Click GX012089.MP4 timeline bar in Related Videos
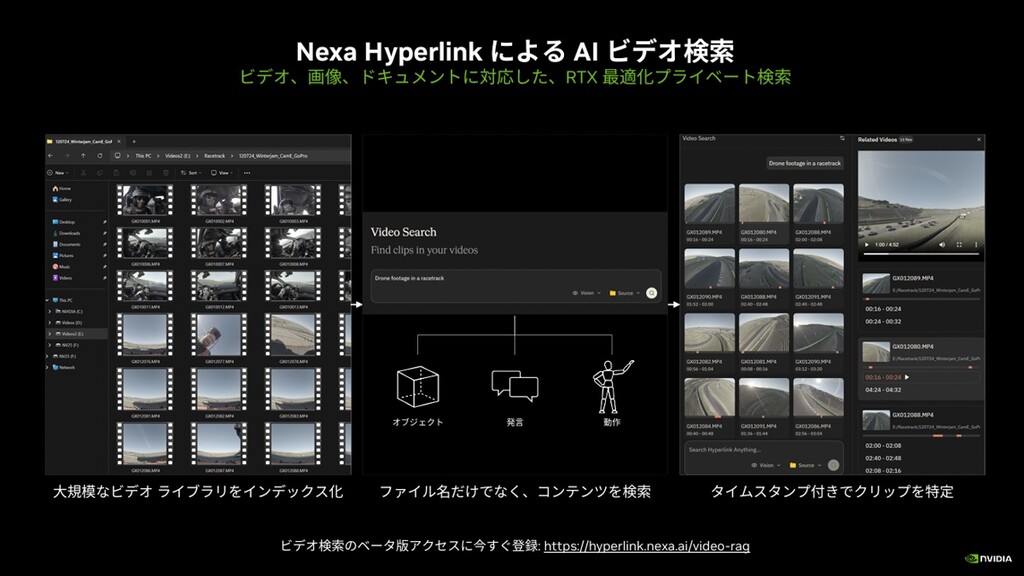The image size is (1024, 576). click(921, 300)
